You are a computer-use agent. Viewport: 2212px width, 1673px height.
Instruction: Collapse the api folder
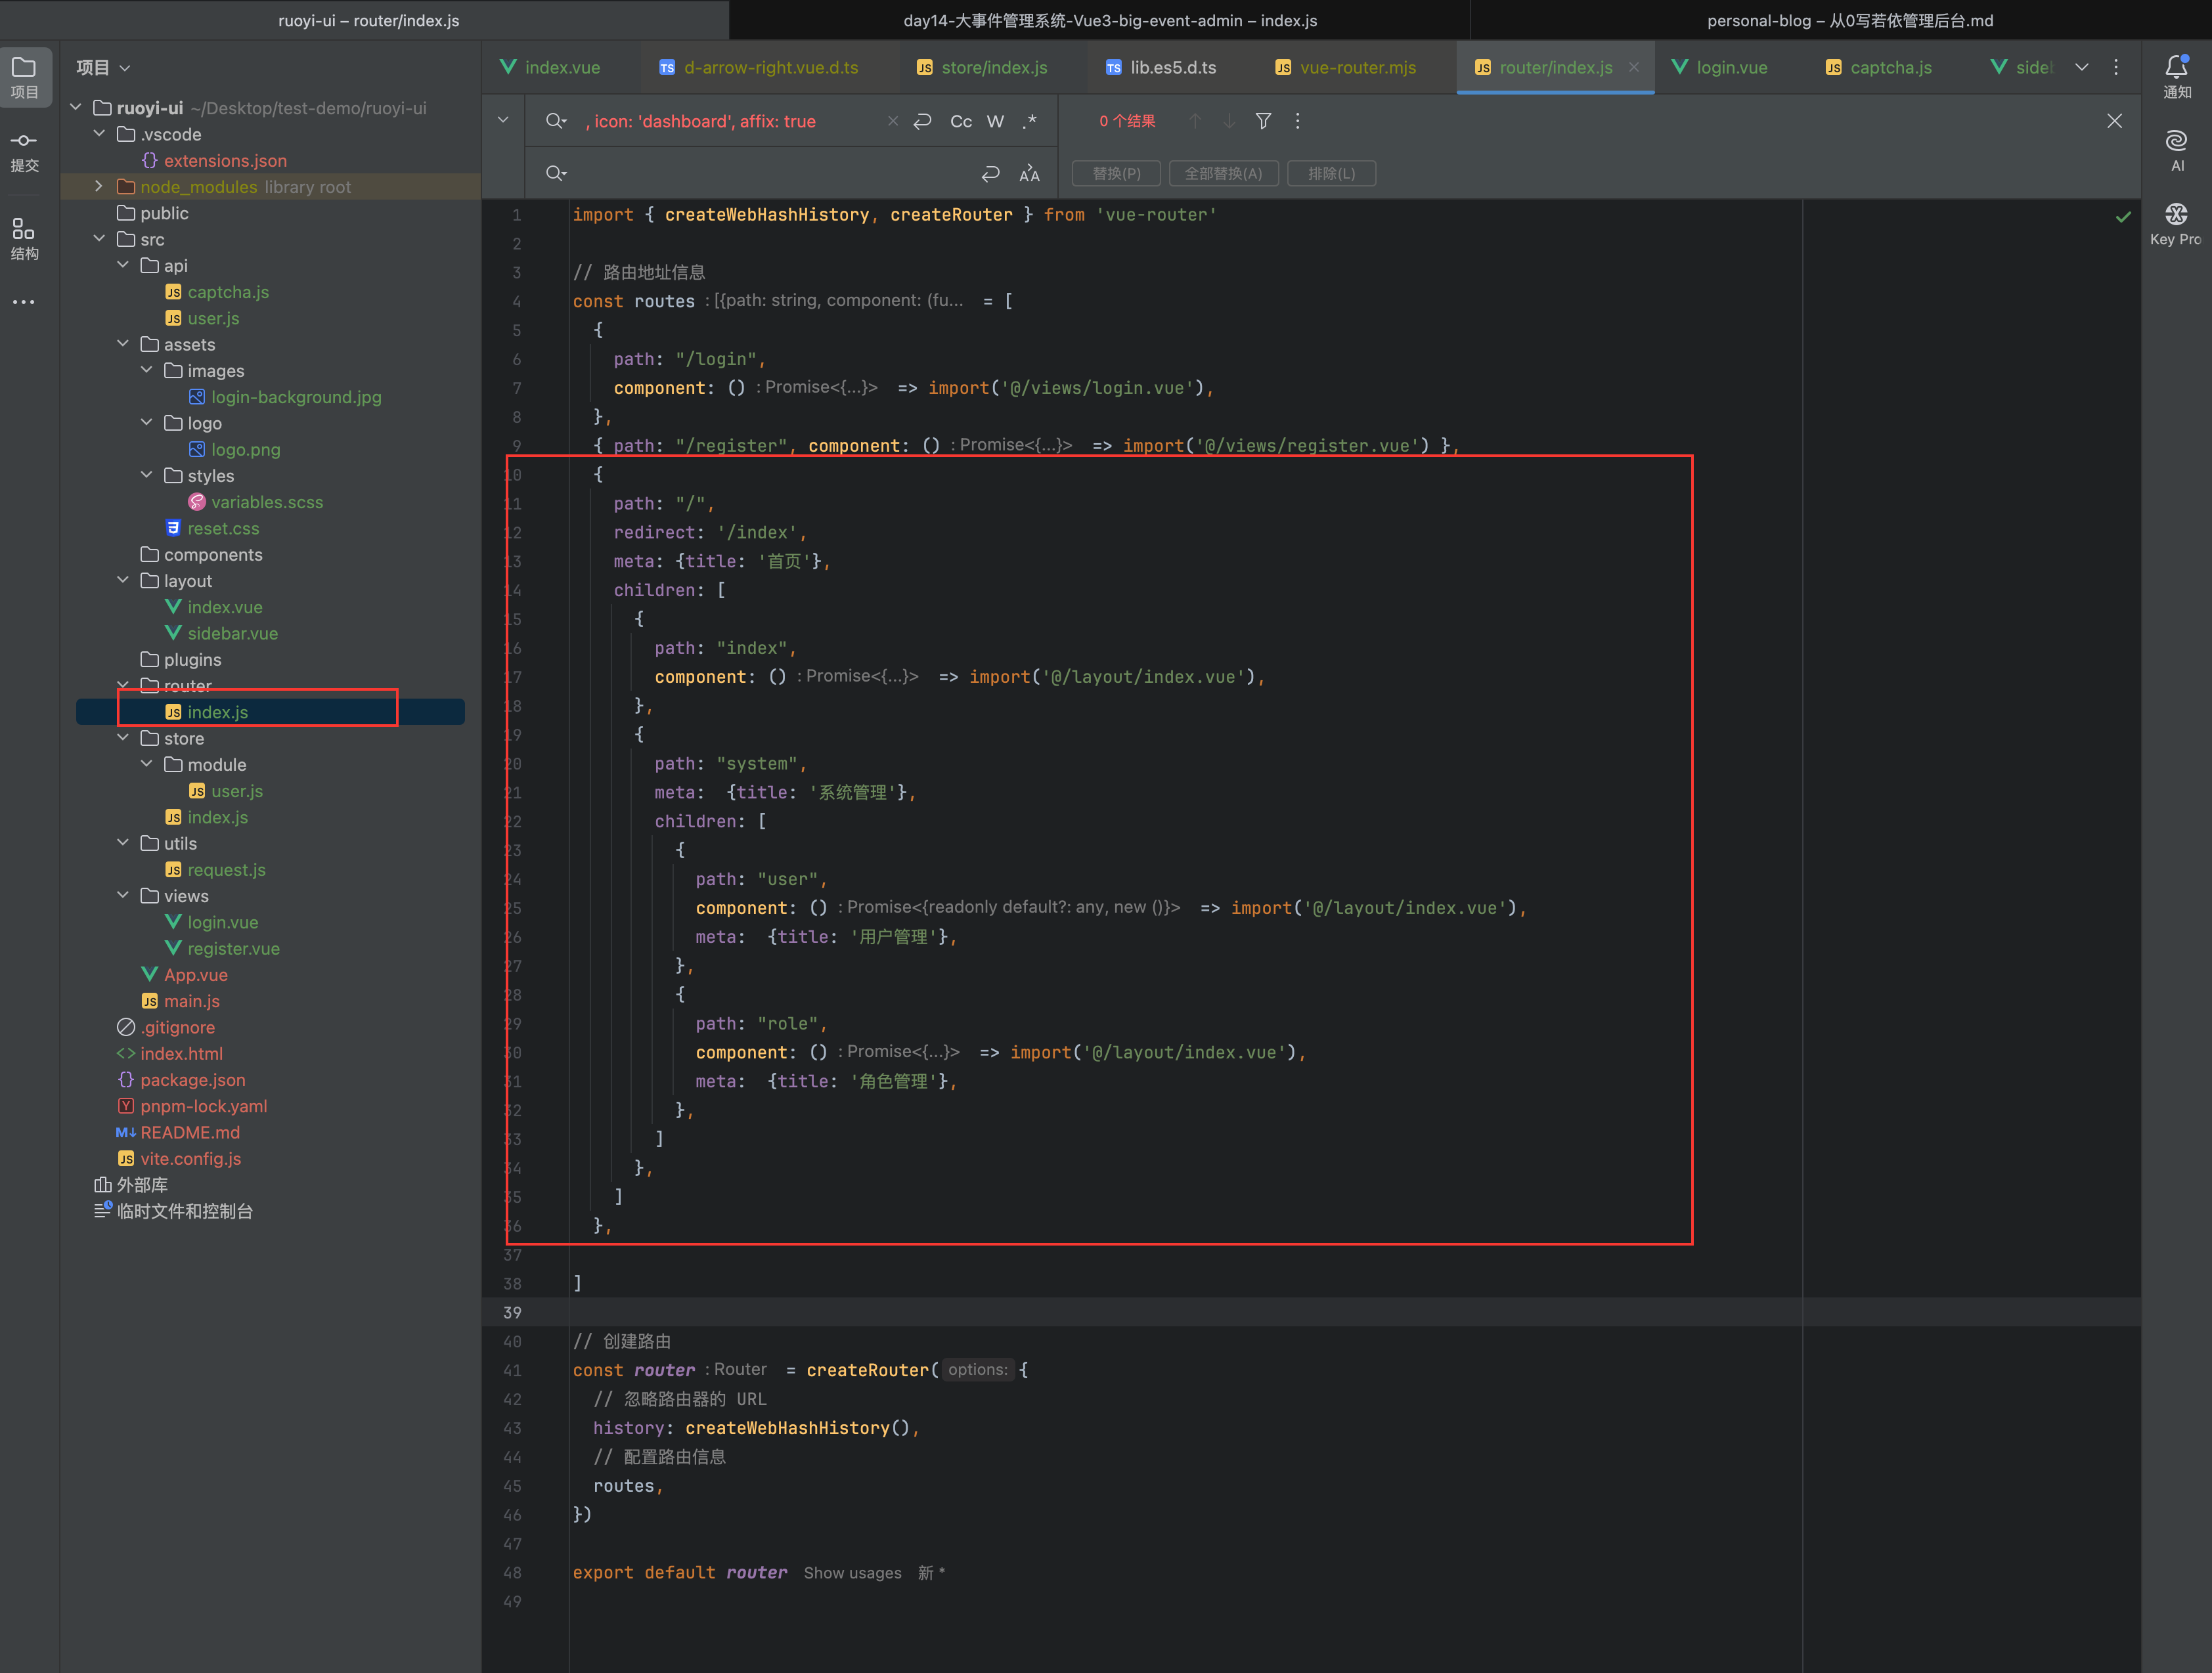(123, 265)
